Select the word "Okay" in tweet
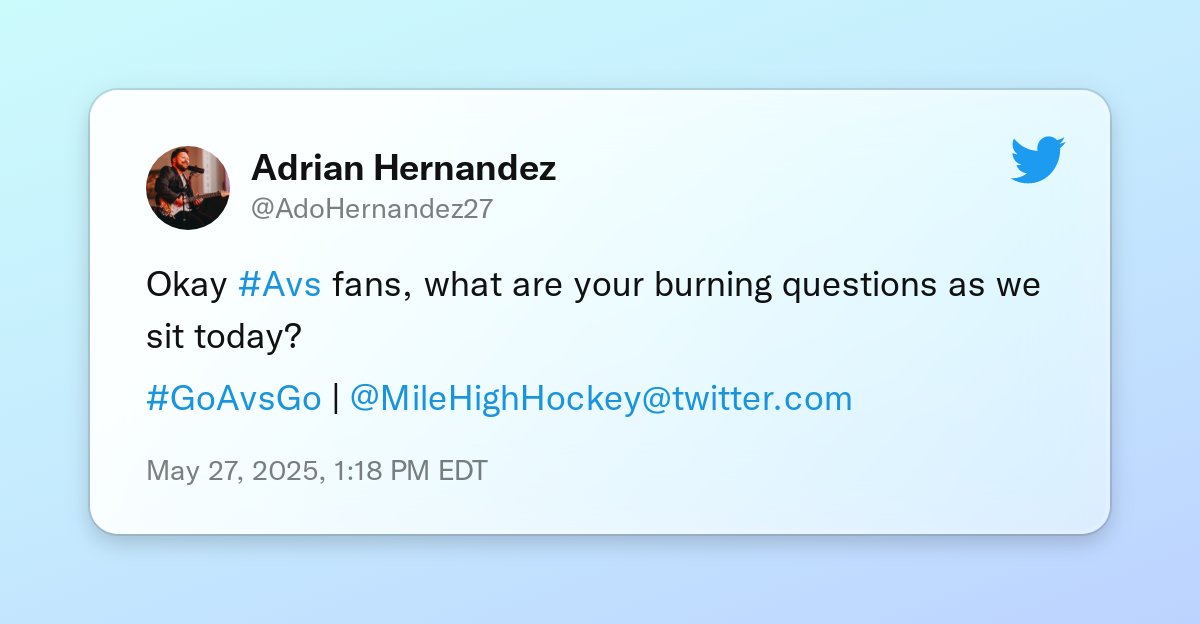Image resolution: width=1200 pixels, height=624 pixels. click(188, 286)
